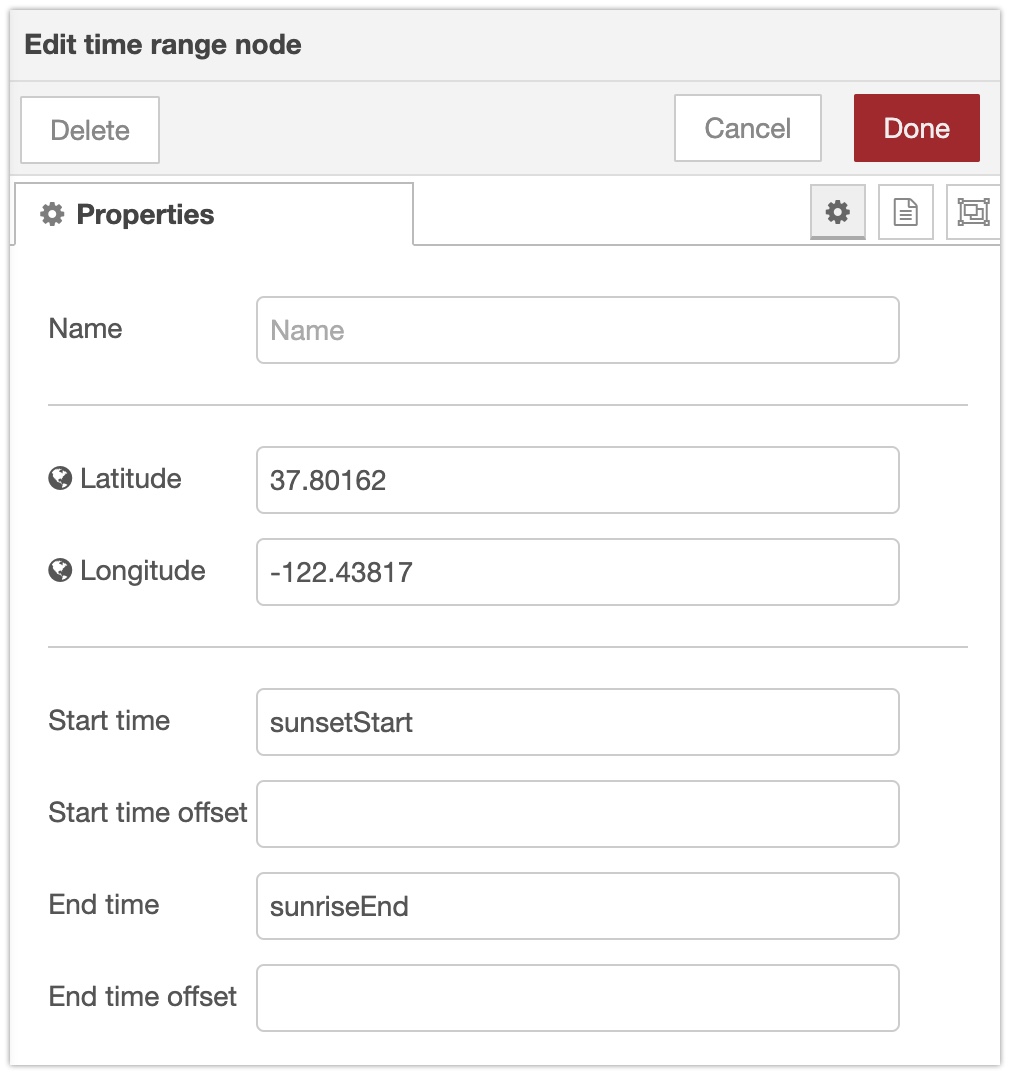The width and height of the screenshot is (1010, 1075).
Task: Click the globe icon beside Latitude
Action: pos(60,479)
